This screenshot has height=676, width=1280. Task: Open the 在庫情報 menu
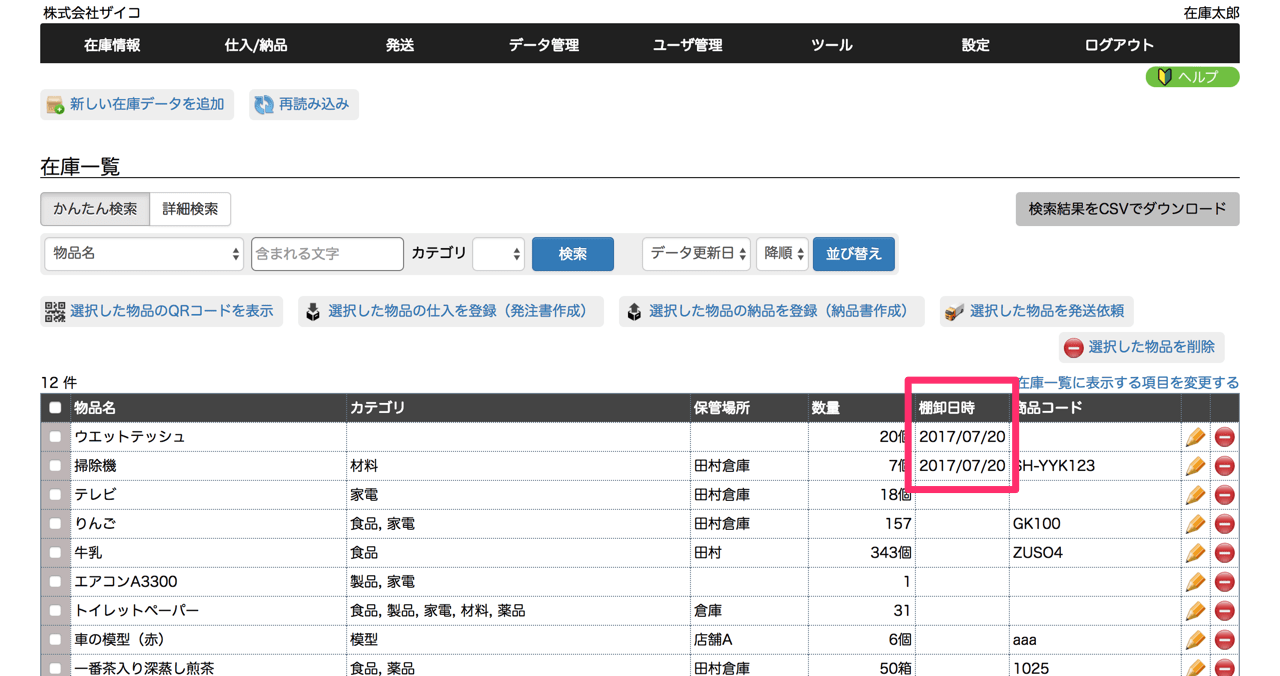(112, 45)
